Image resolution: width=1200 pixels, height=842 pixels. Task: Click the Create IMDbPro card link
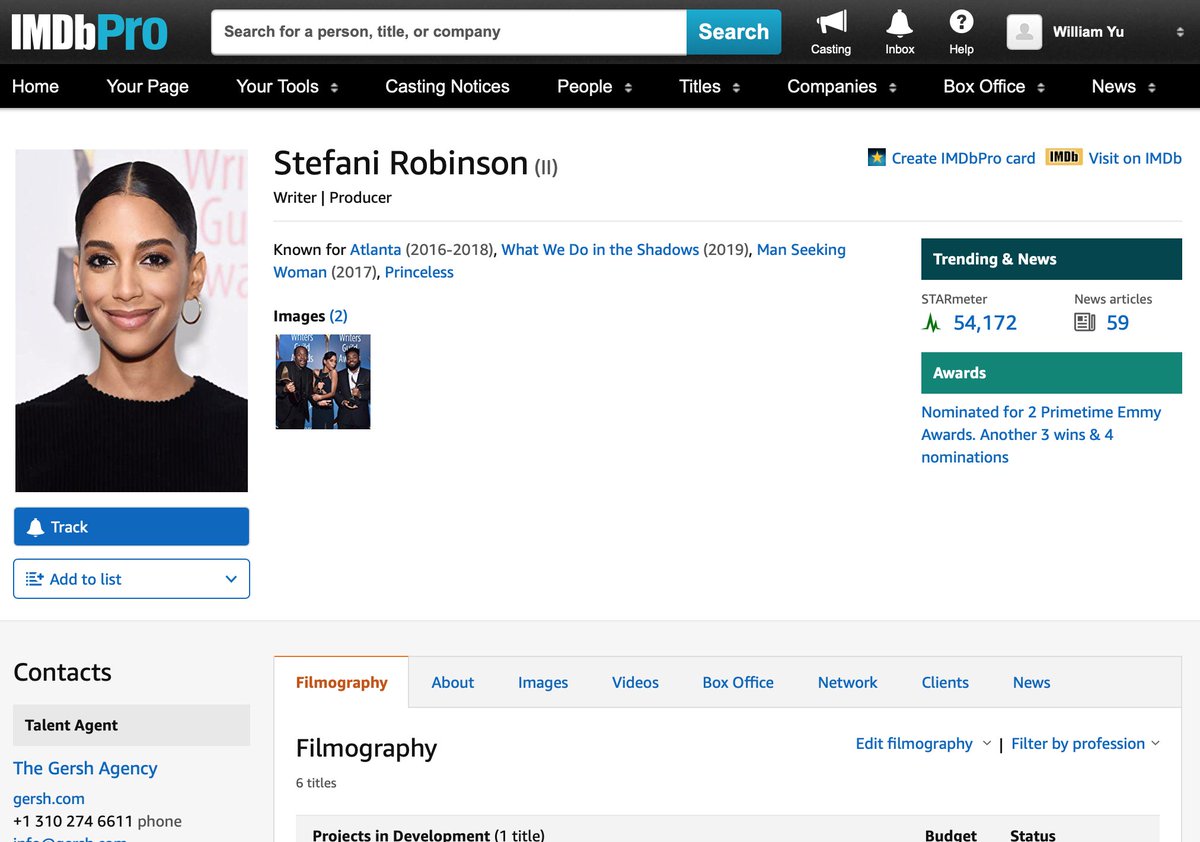point(963,157)
